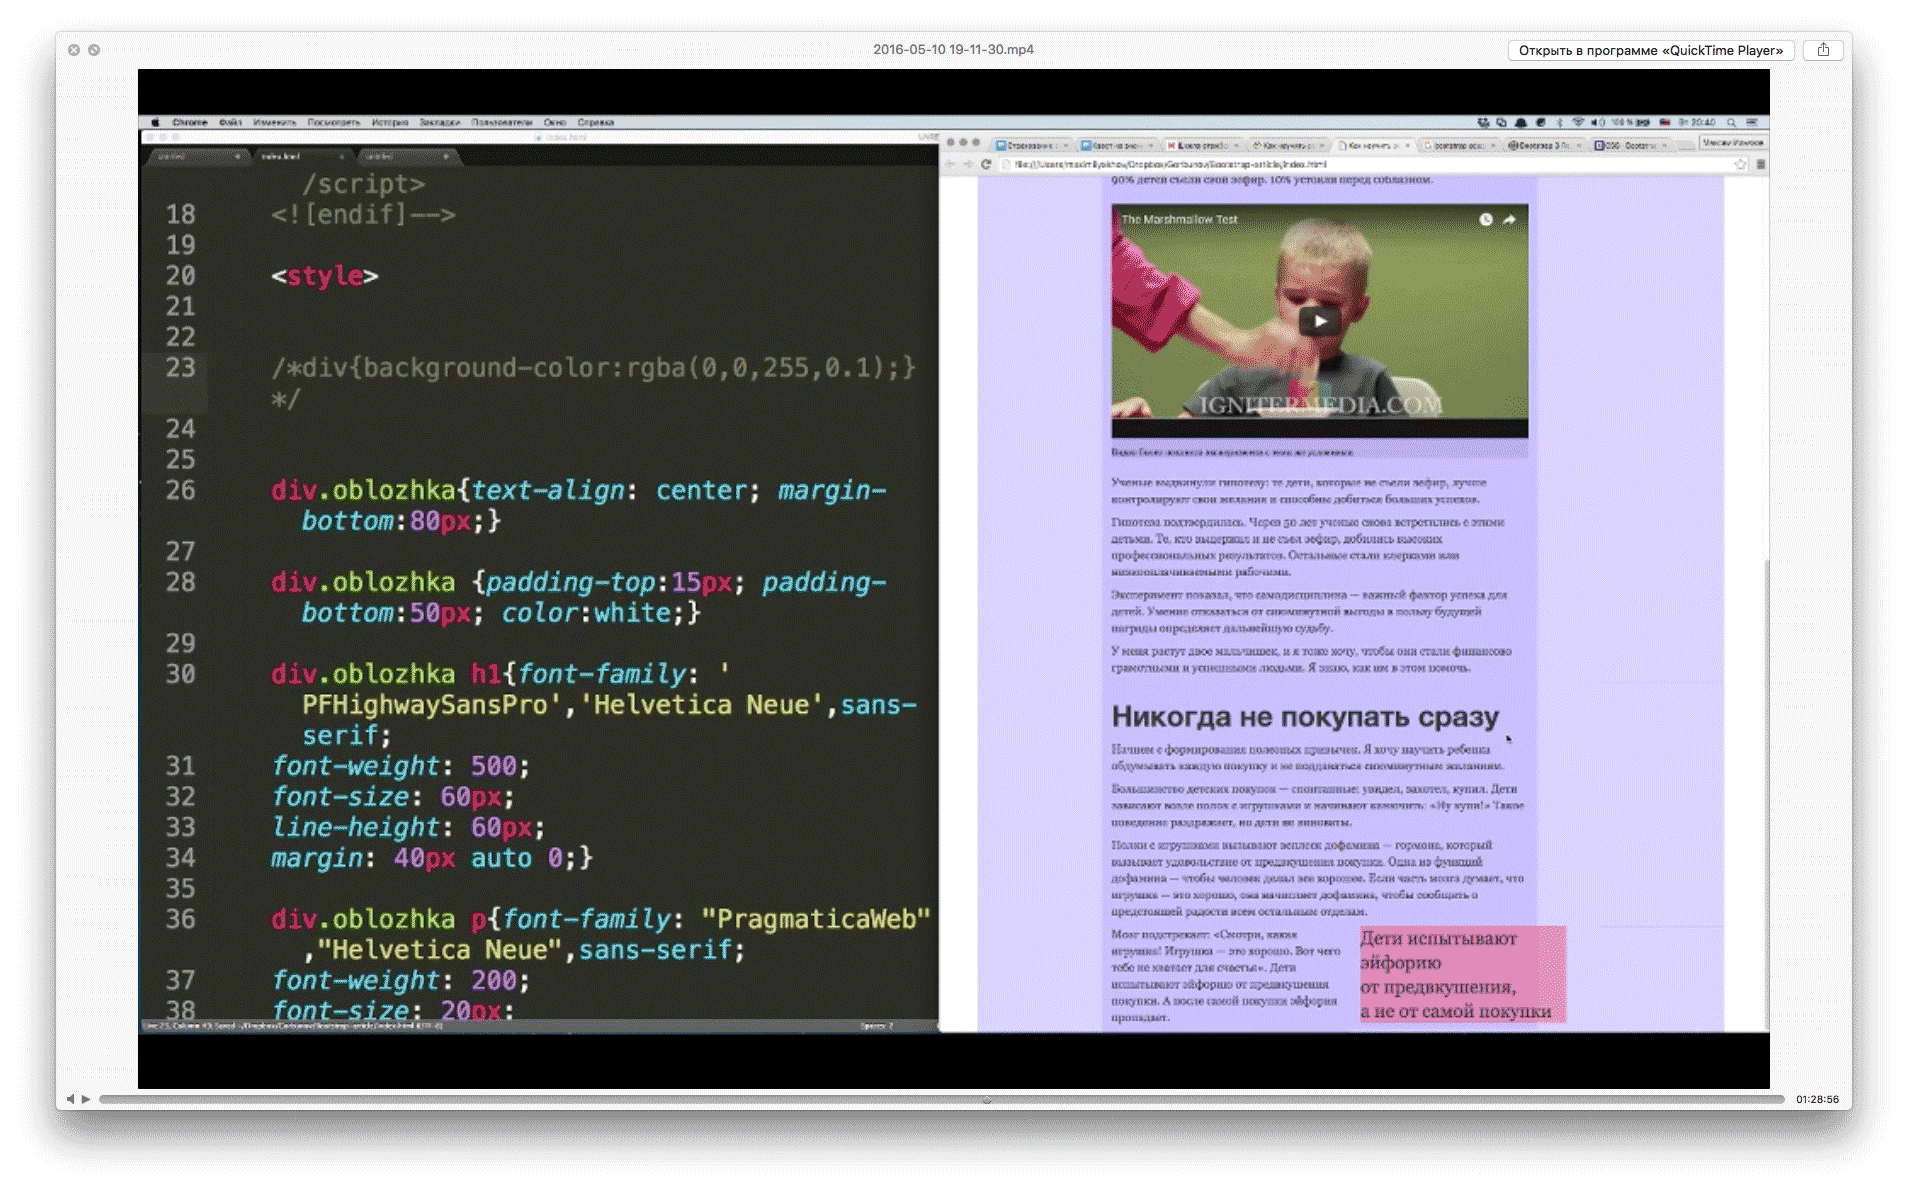Screen dimensions: 1908x1190
Task: Open video in QuickTime Player
Action: [x=1650, y=50]
